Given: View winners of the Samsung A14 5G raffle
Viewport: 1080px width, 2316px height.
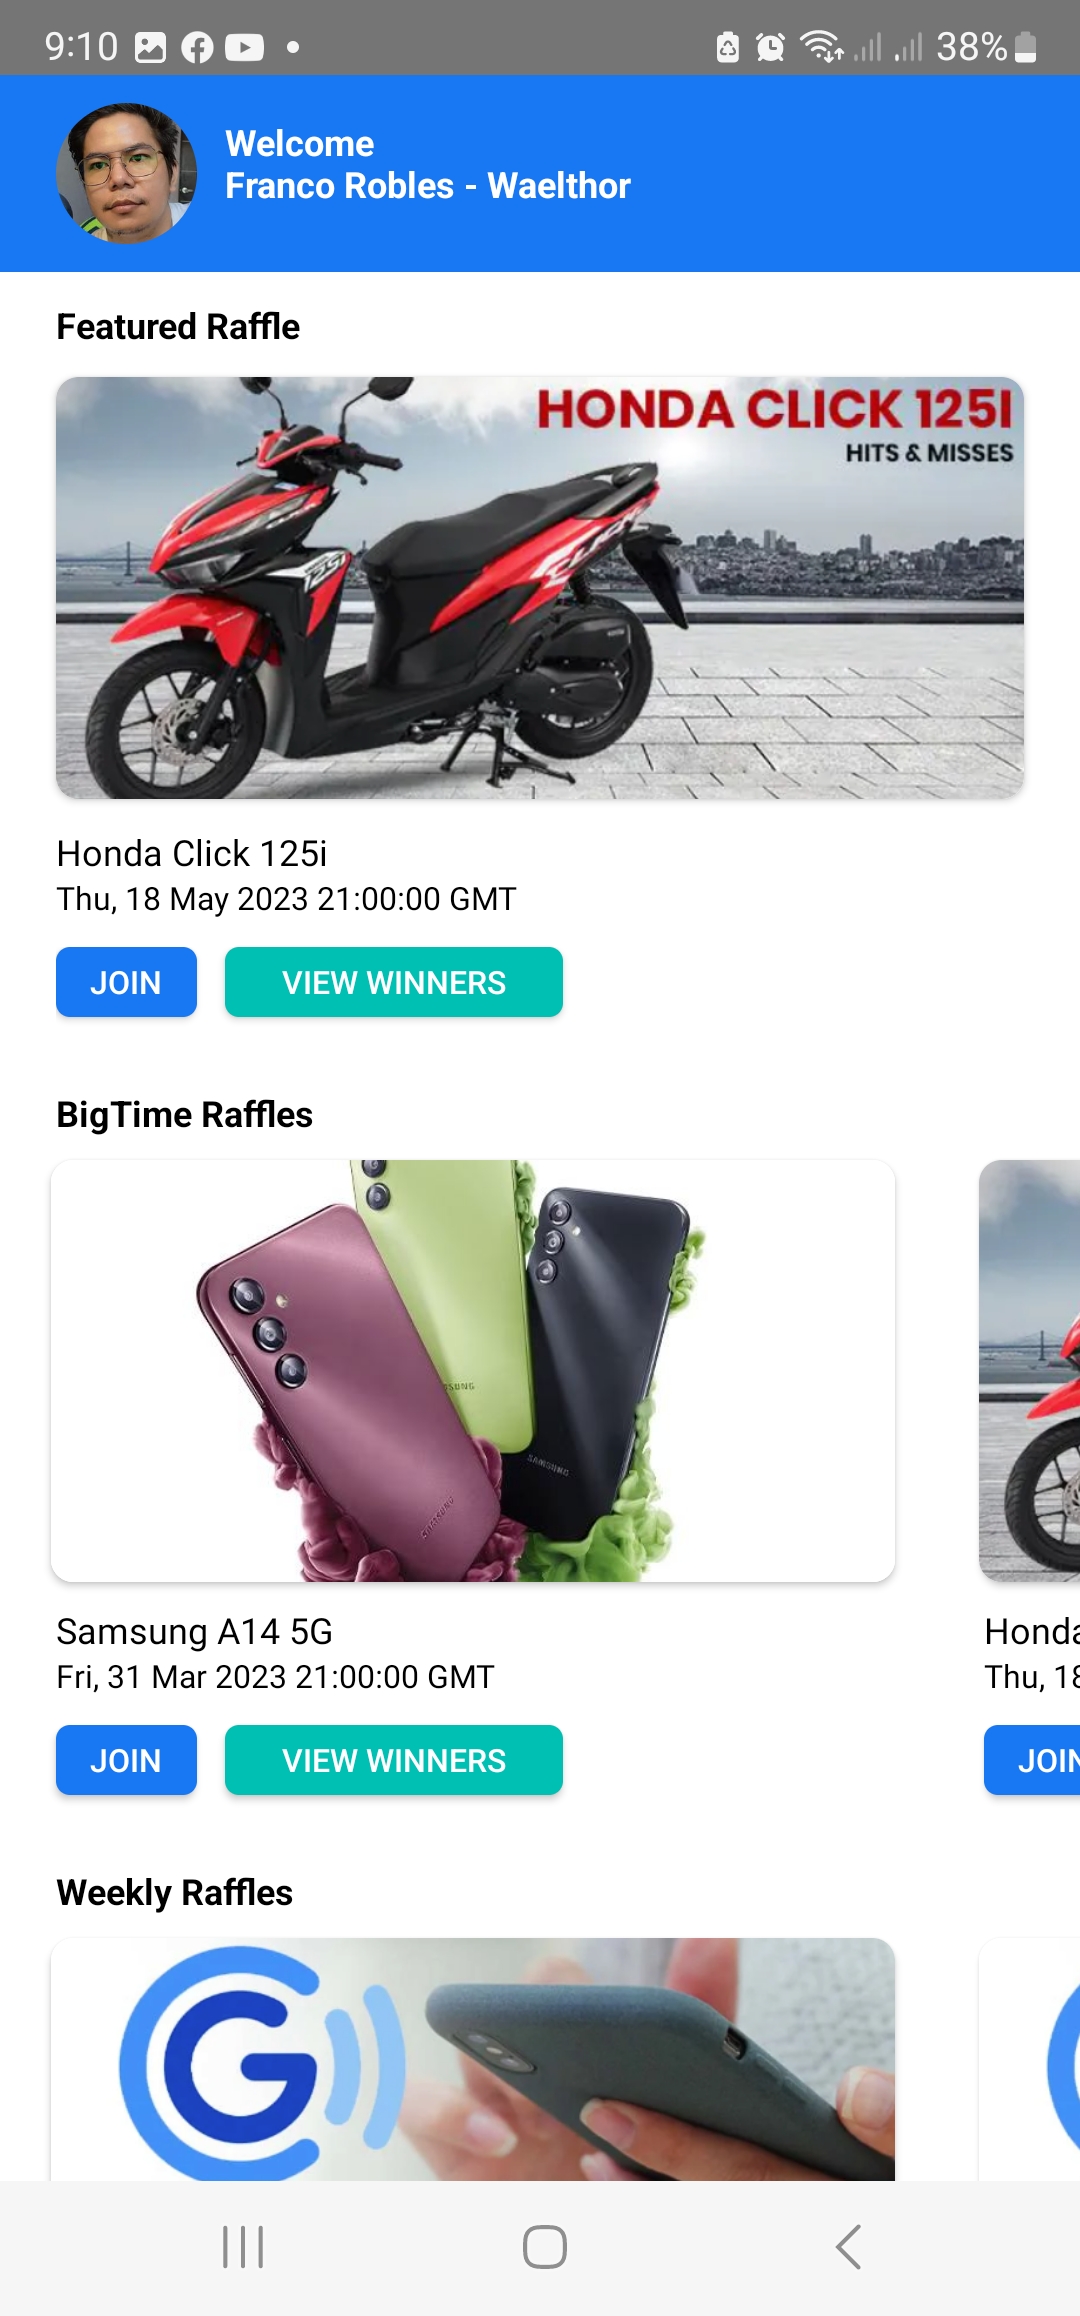Looking at the screenshot, I should point(394,1760).
